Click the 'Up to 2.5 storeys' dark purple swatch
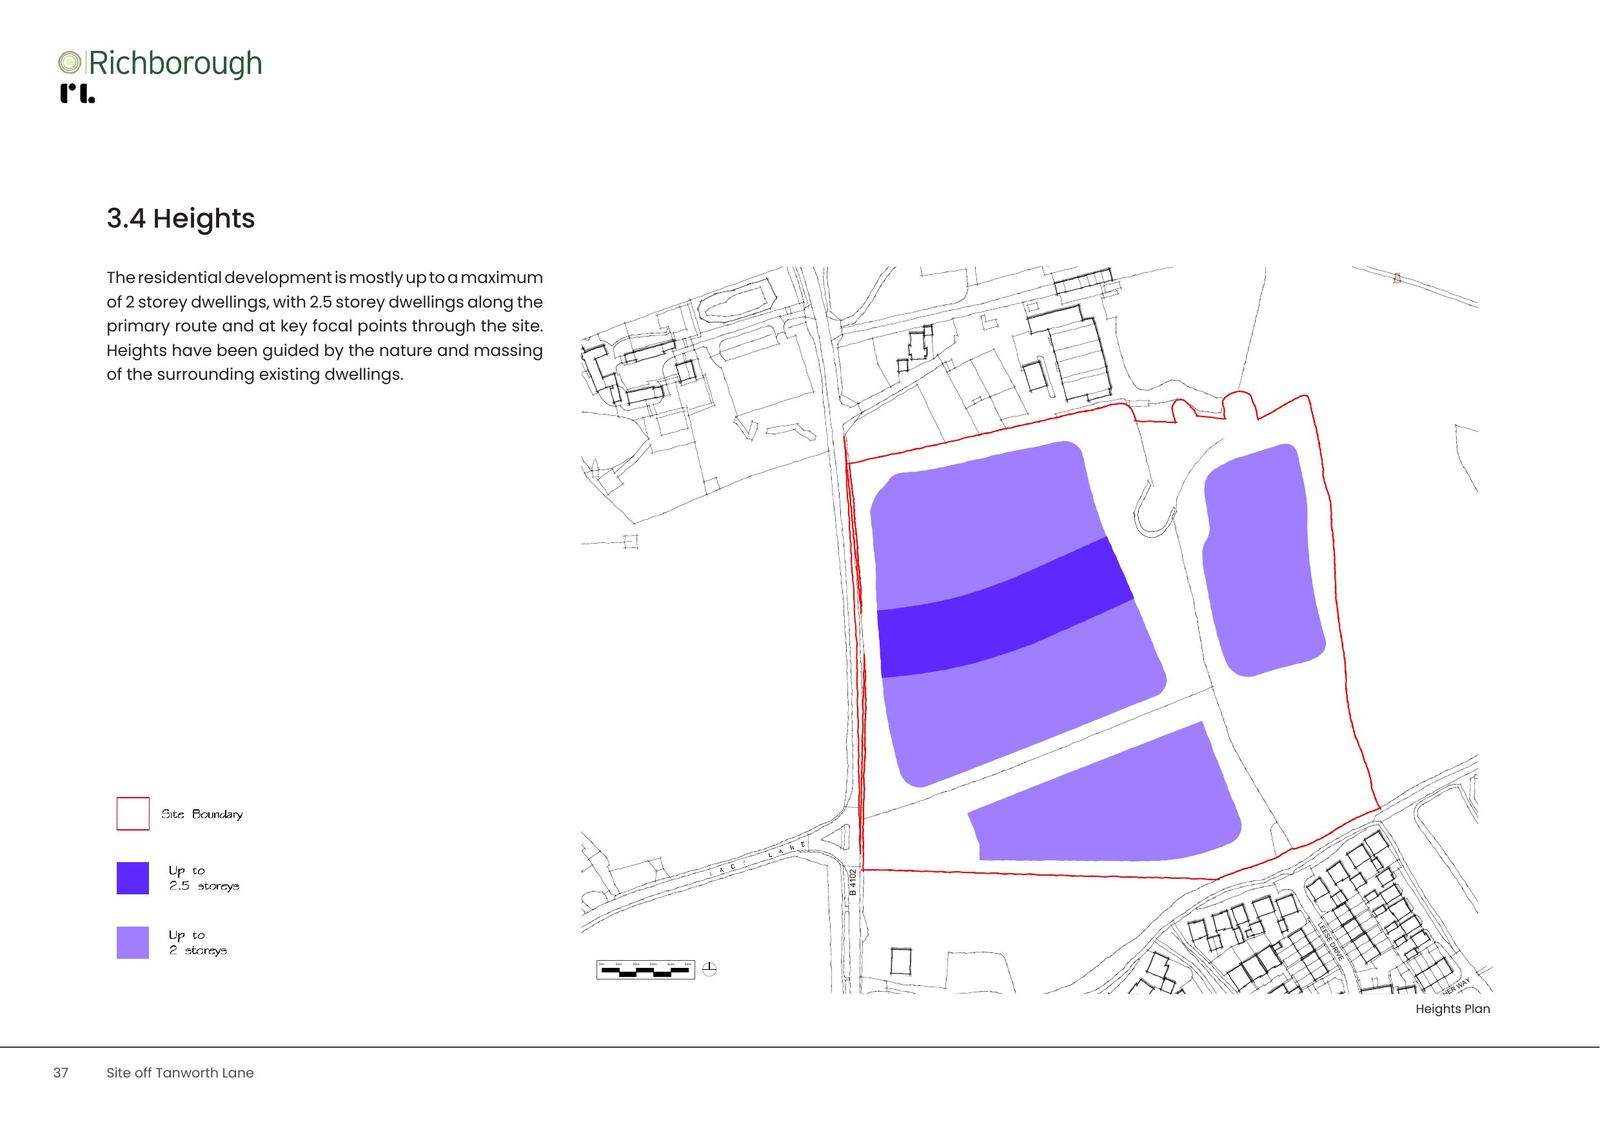Screen dimensions: 1600x1131 coord(133,878)
